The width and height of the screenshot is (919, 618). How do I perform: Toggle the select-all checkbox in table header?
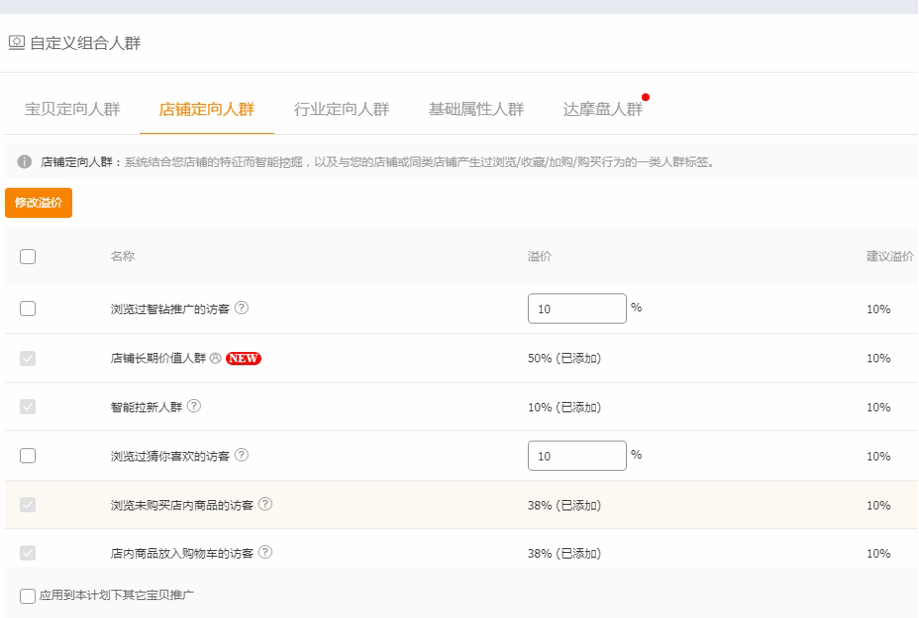coord(28,257)
